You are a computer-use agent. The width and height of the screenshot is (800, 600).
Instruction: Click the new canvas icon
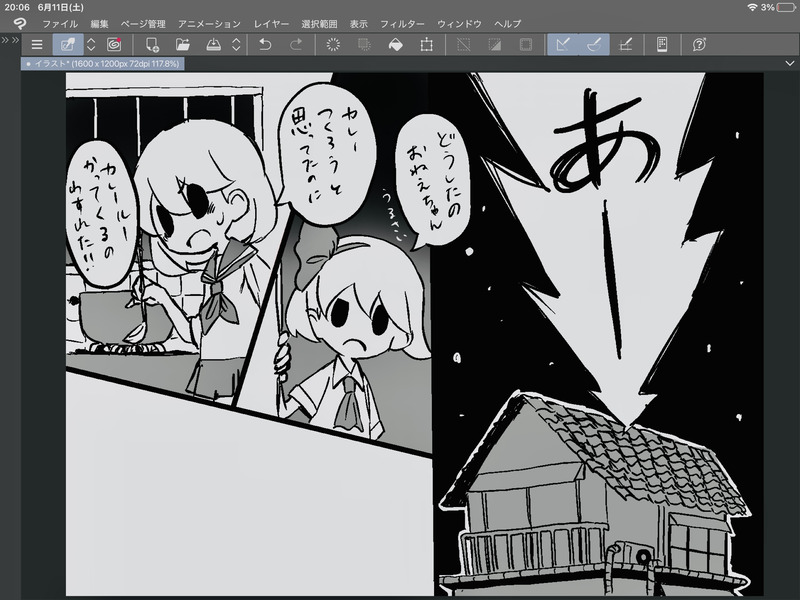click(x=152, y=44)
